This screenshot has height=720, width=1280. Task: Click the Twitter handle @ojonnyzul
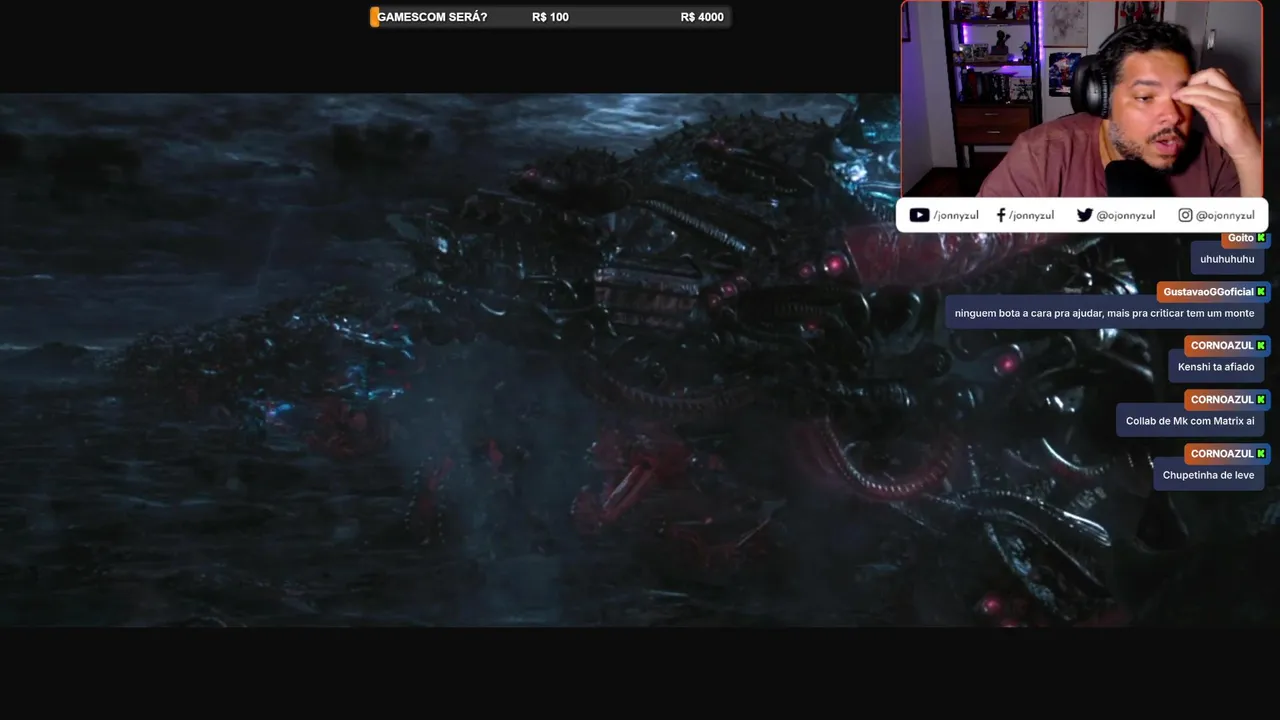pyautogui.click(x=1126, y=216)
